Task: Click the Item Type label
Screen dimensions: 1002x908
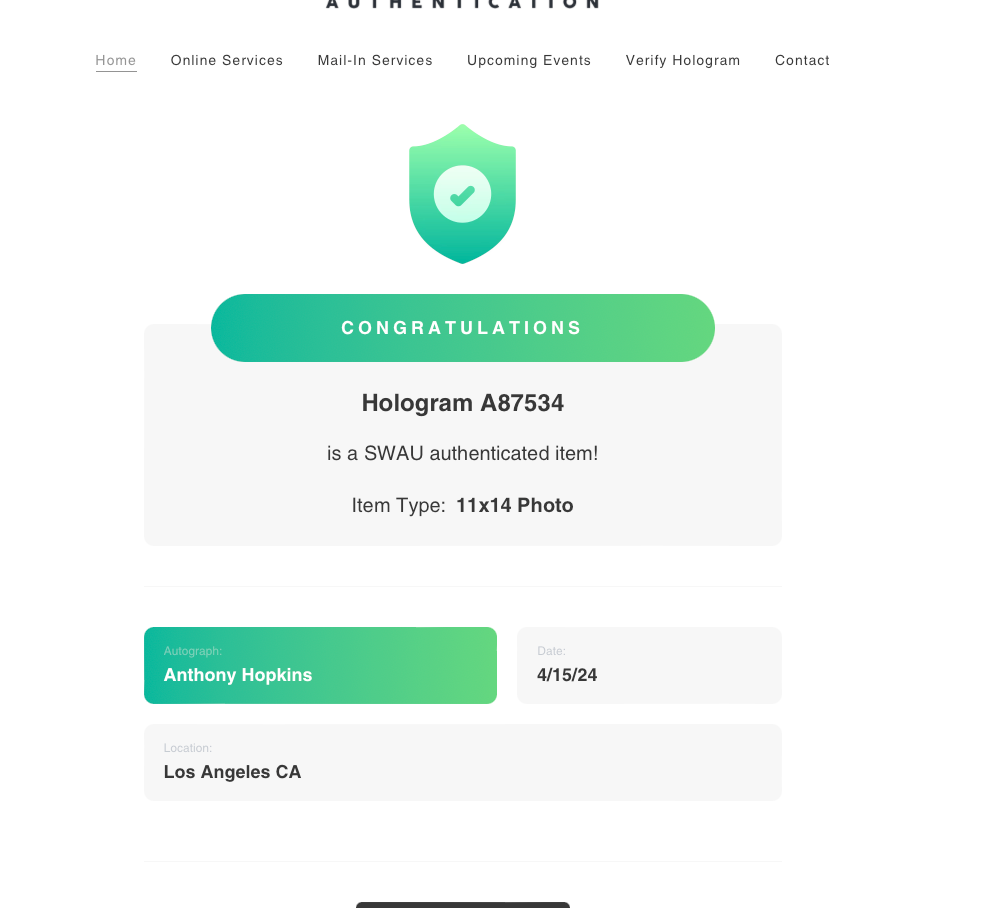Action: 398,506
